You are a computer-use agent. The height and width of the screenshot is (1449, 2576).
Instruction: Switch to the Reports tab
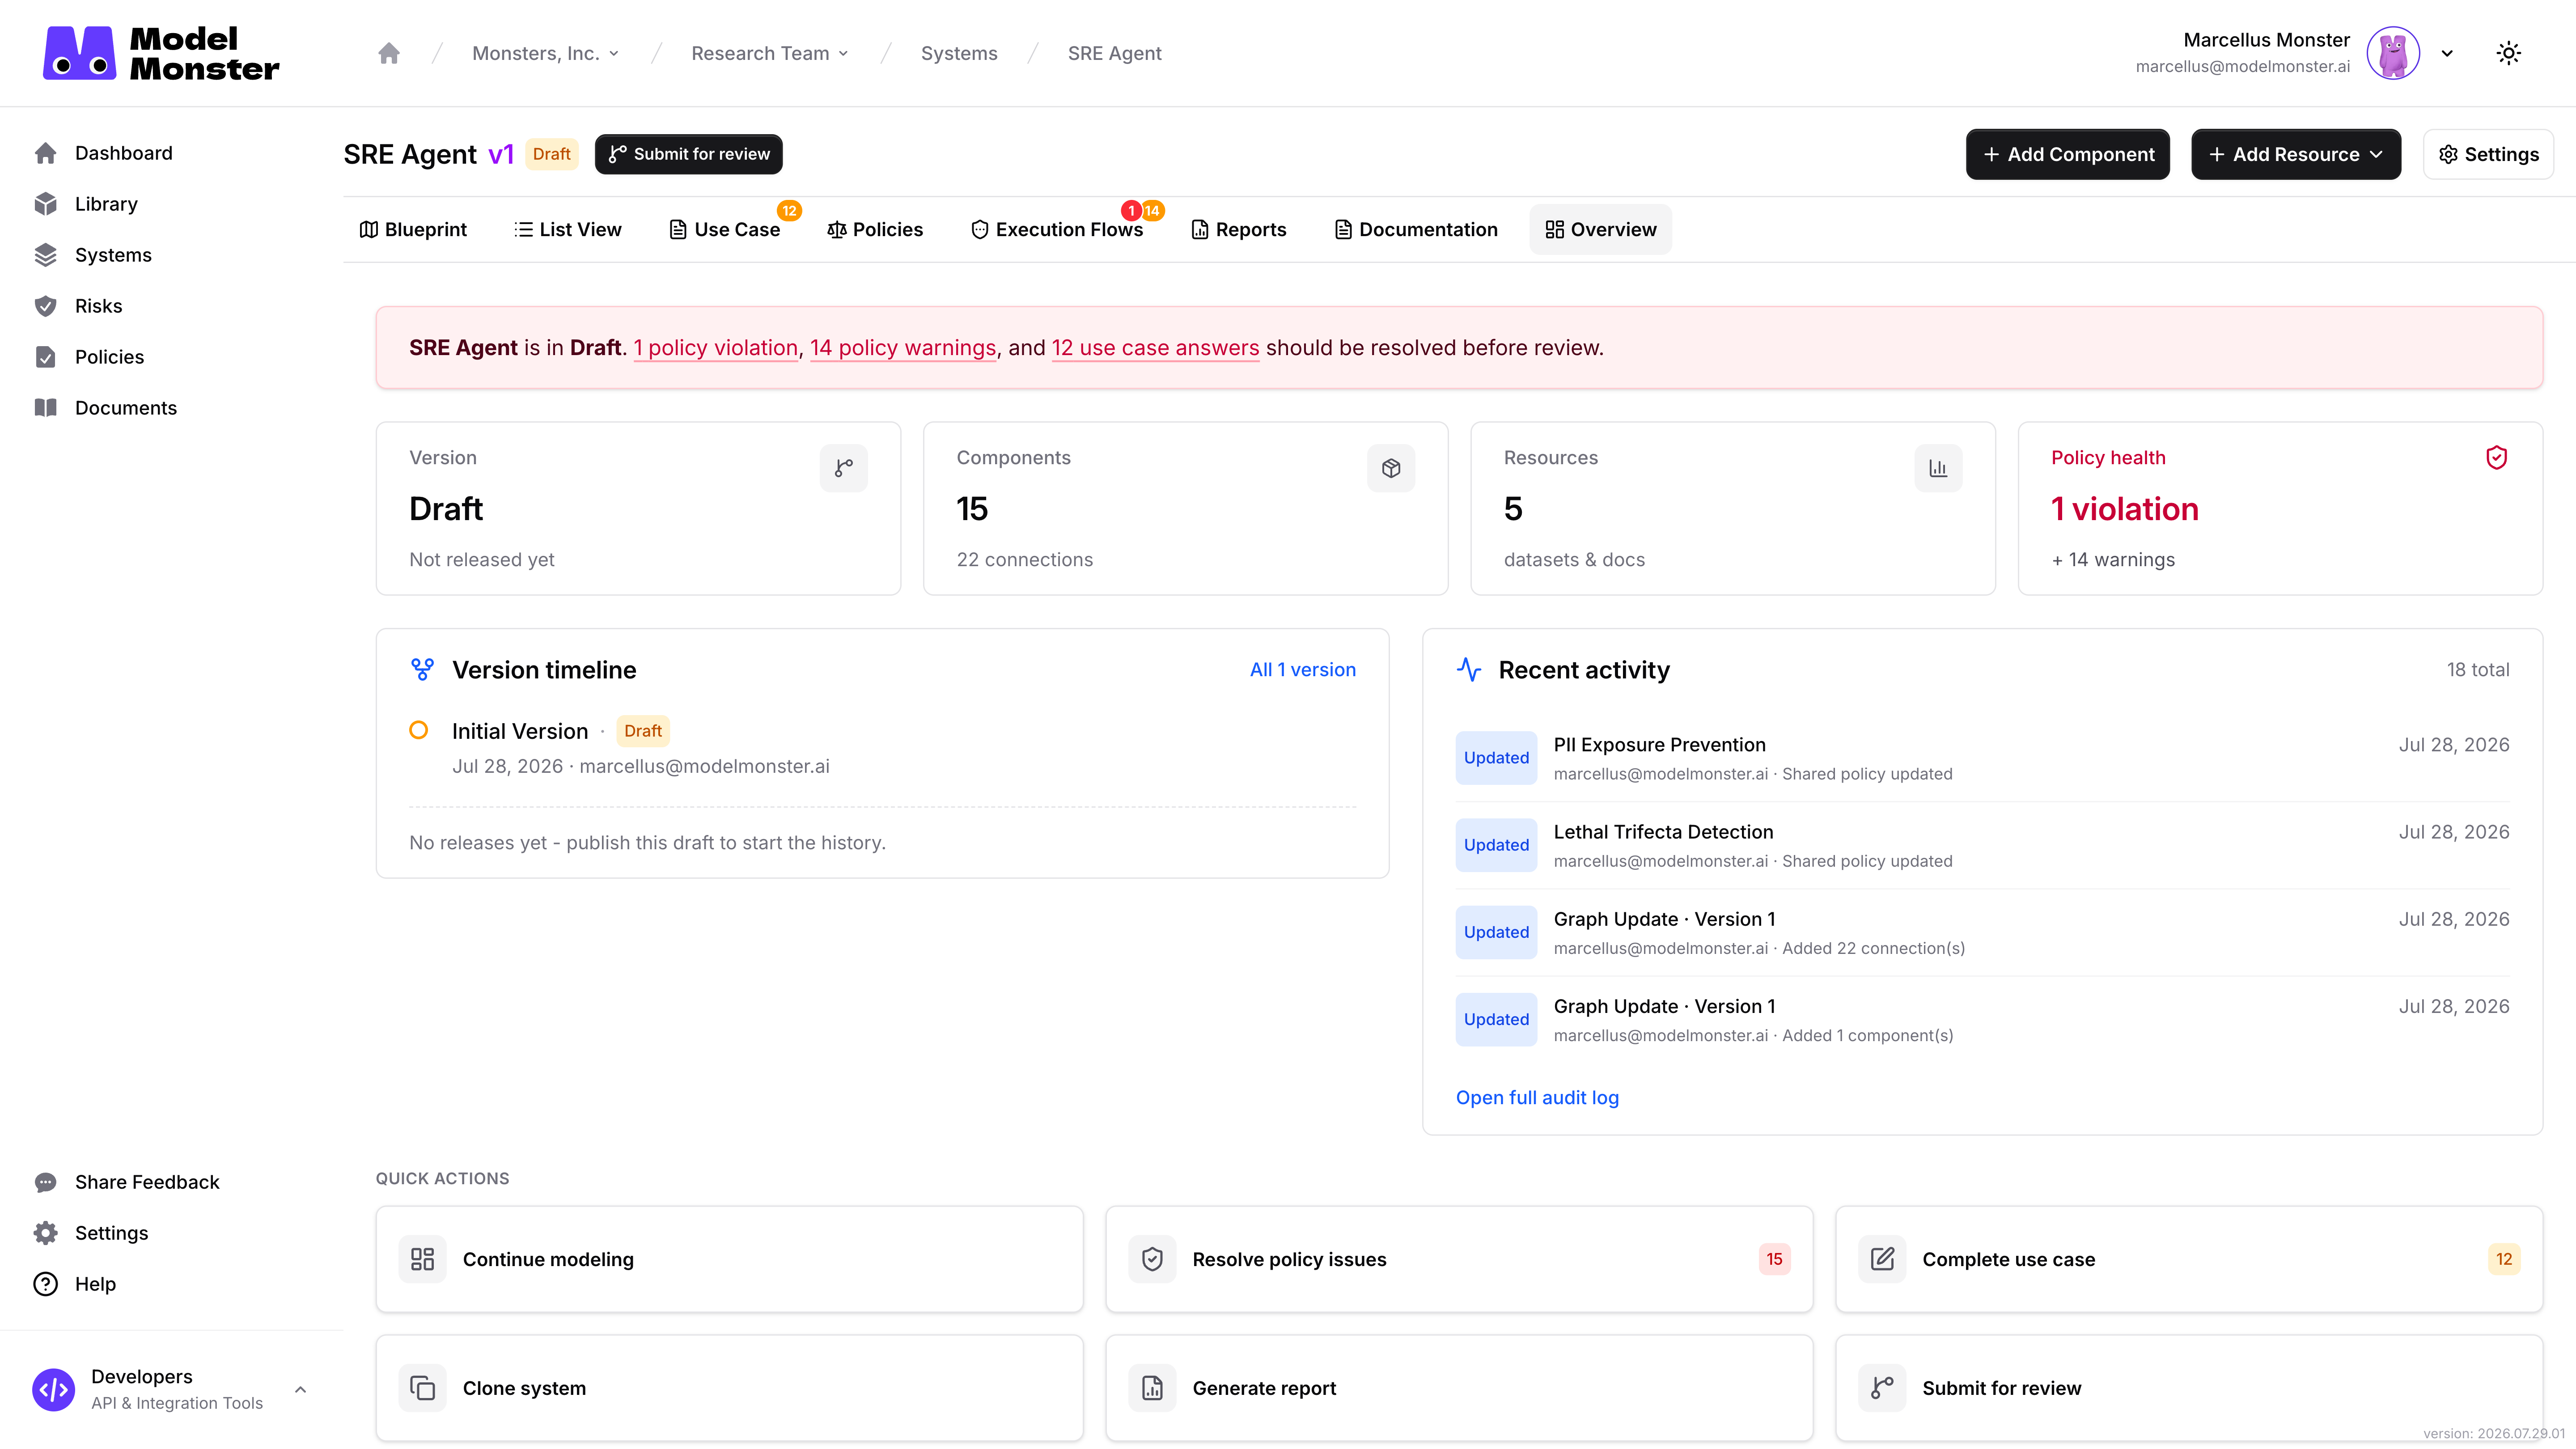(x=1238, y=229)
